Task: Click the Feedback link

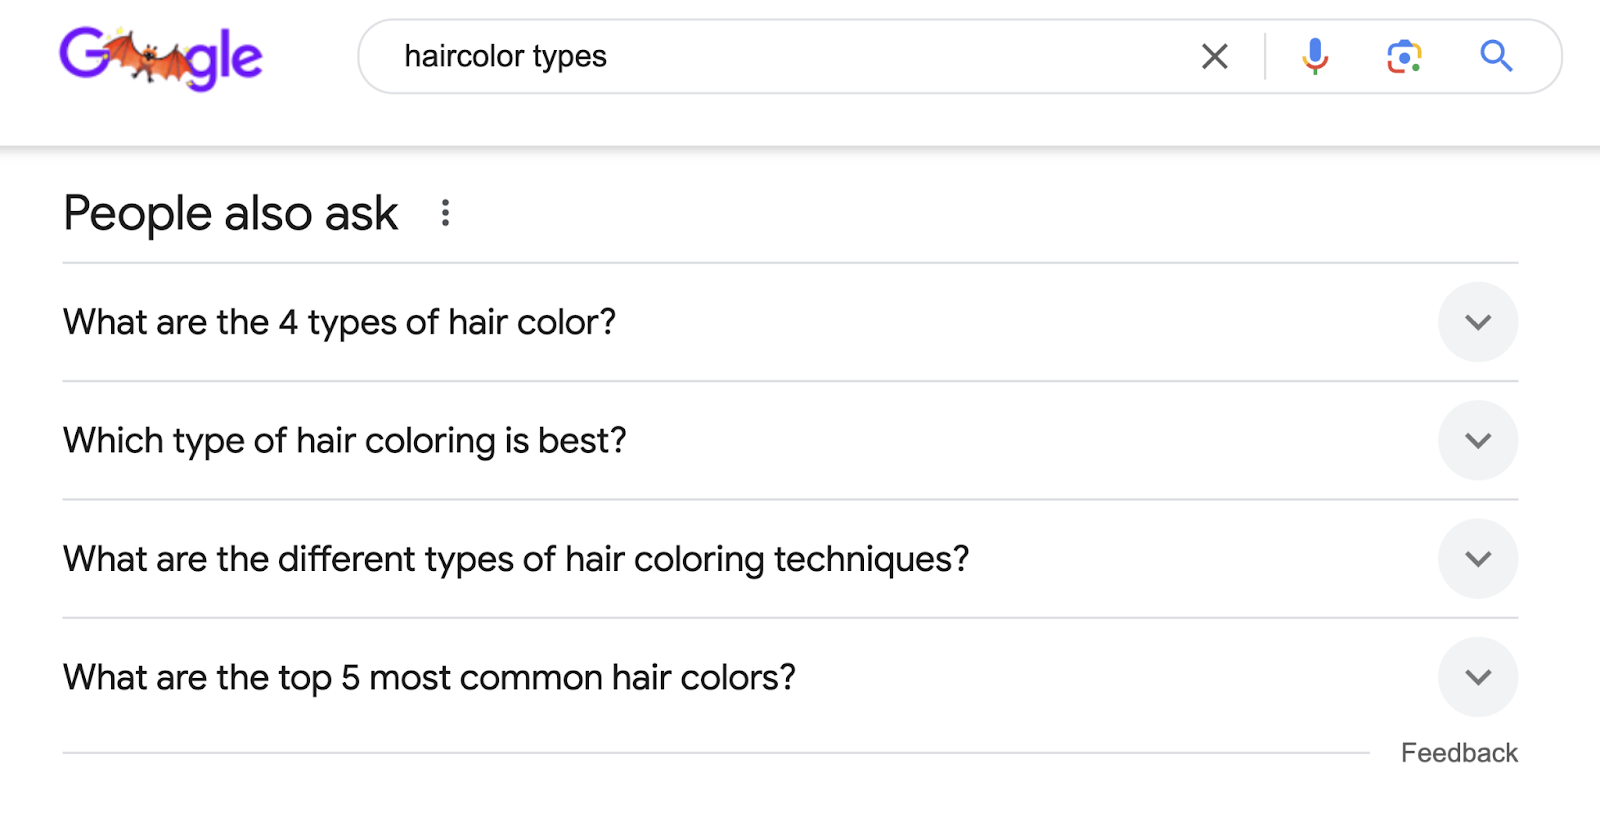Action: point(1459,752)
